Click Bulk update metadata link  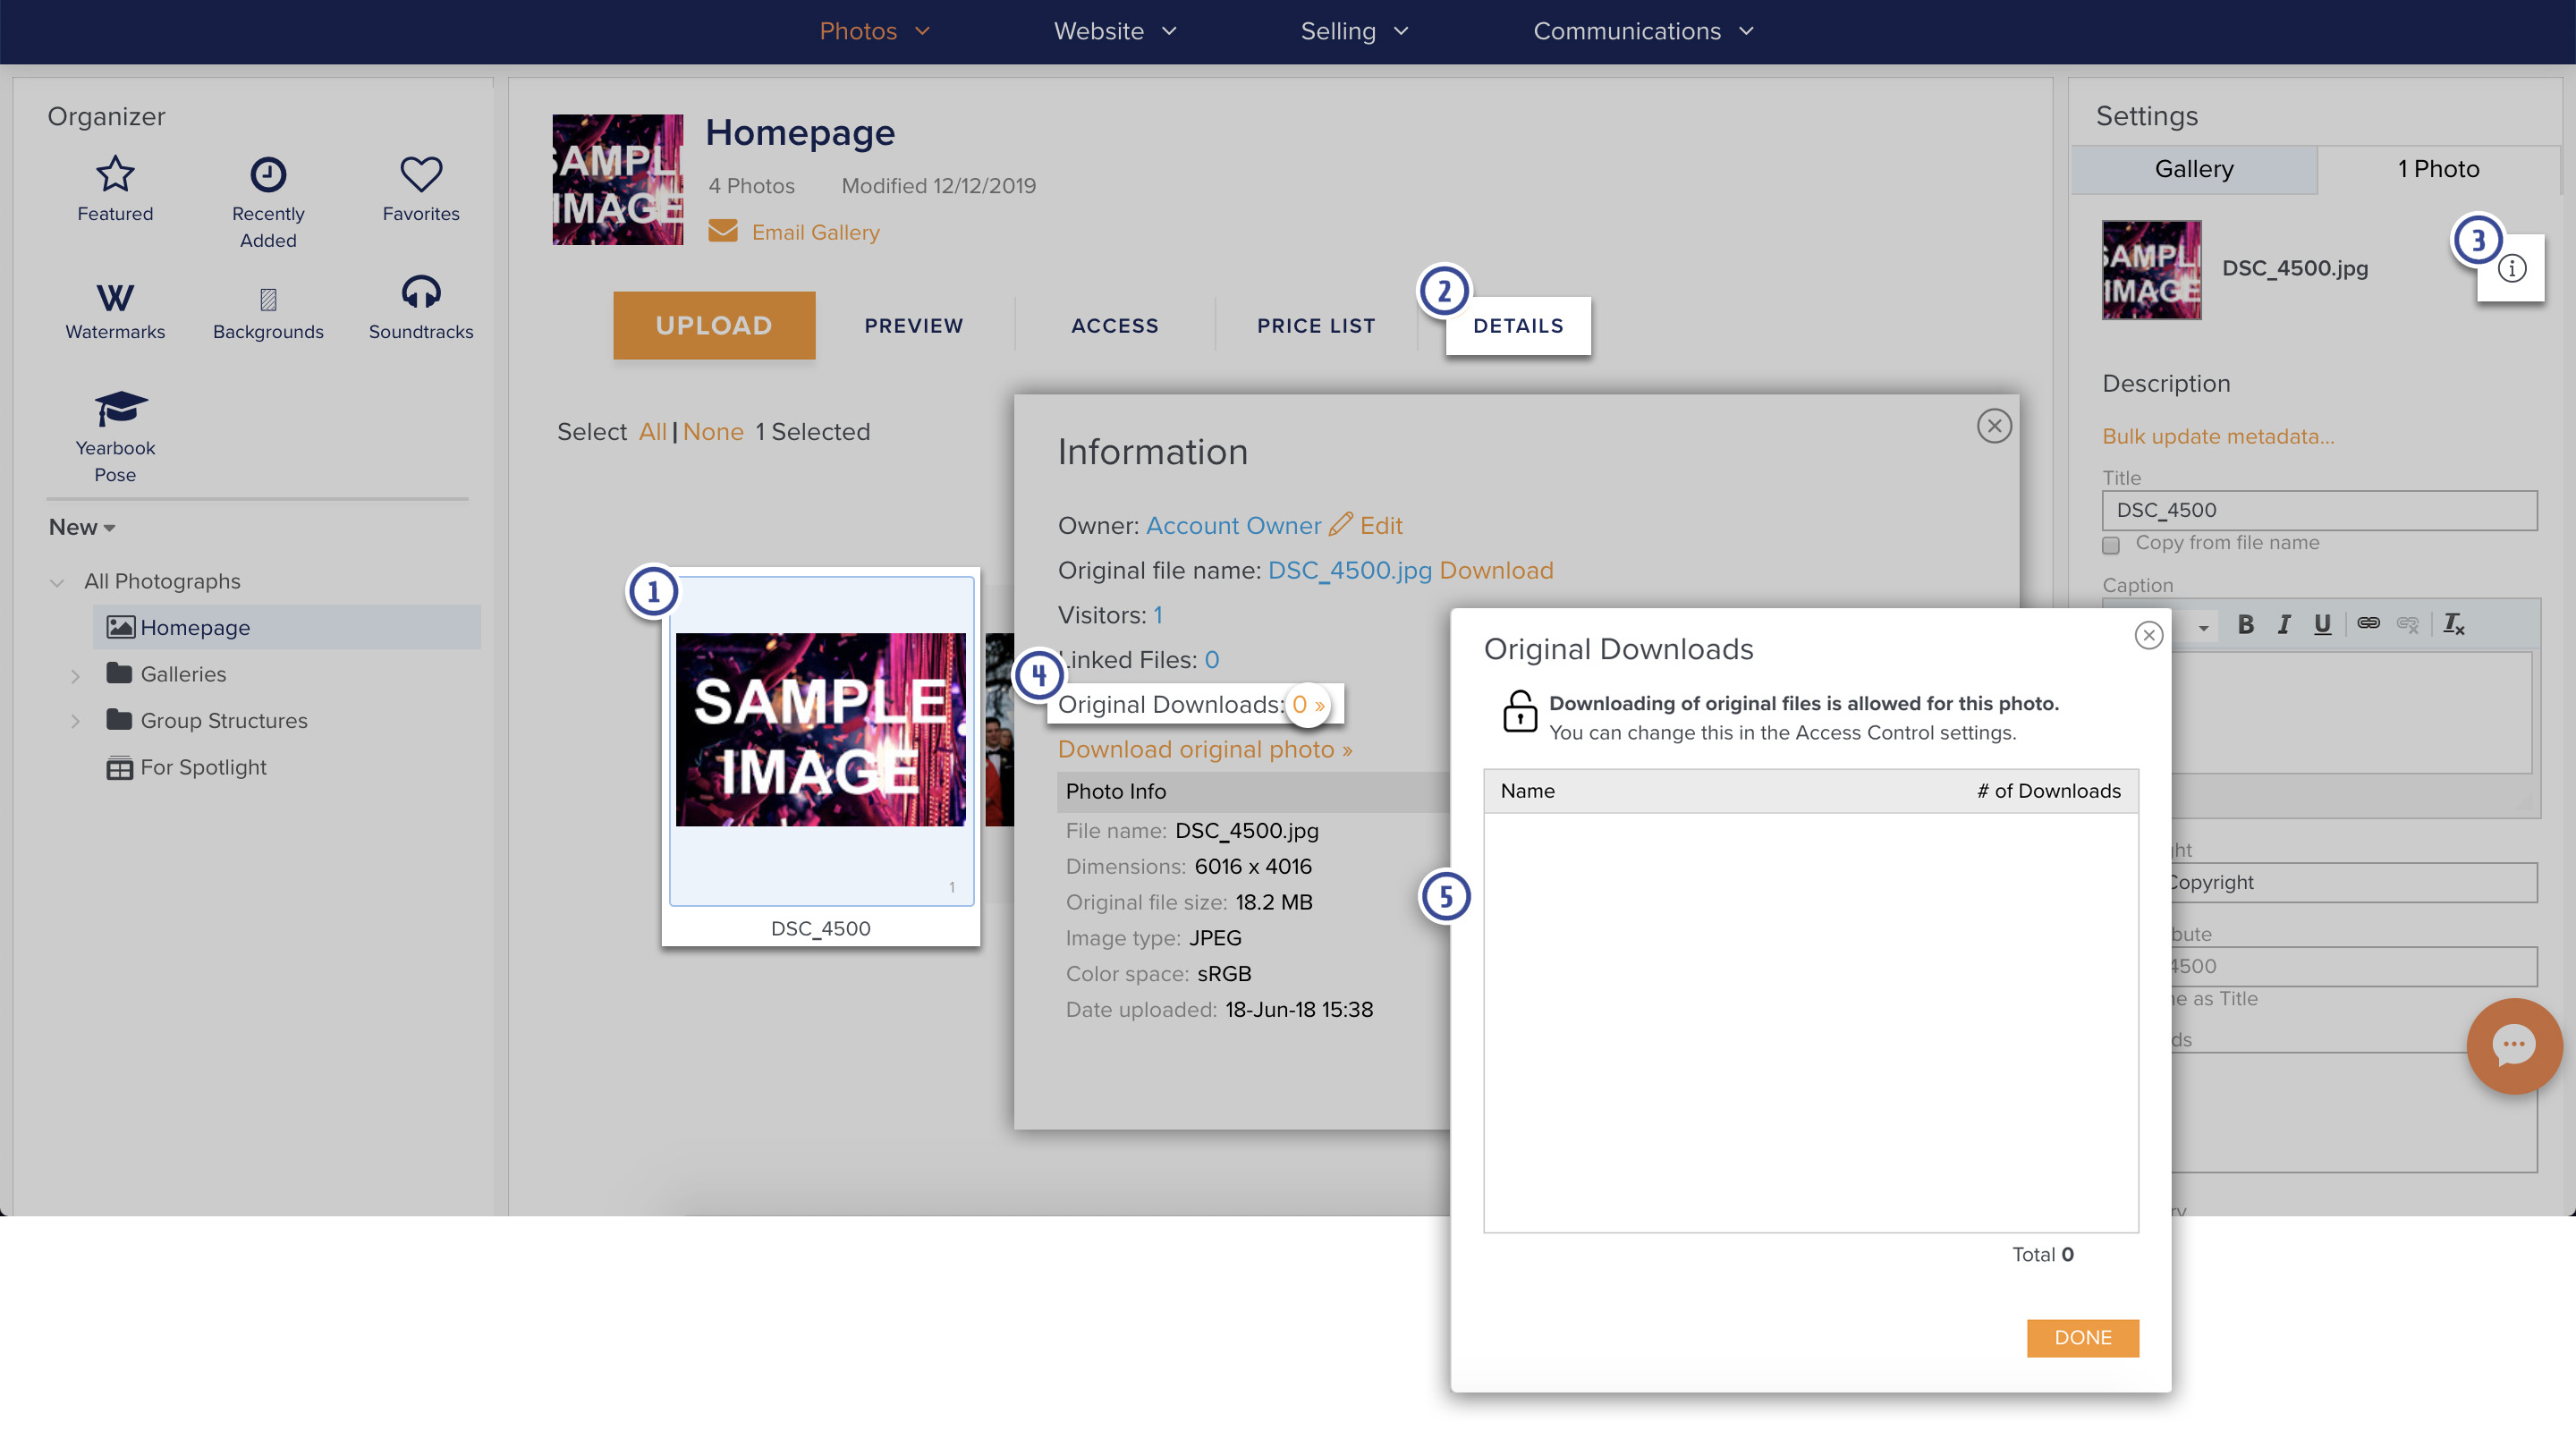pyautogui.click(x=2218, y=436)
